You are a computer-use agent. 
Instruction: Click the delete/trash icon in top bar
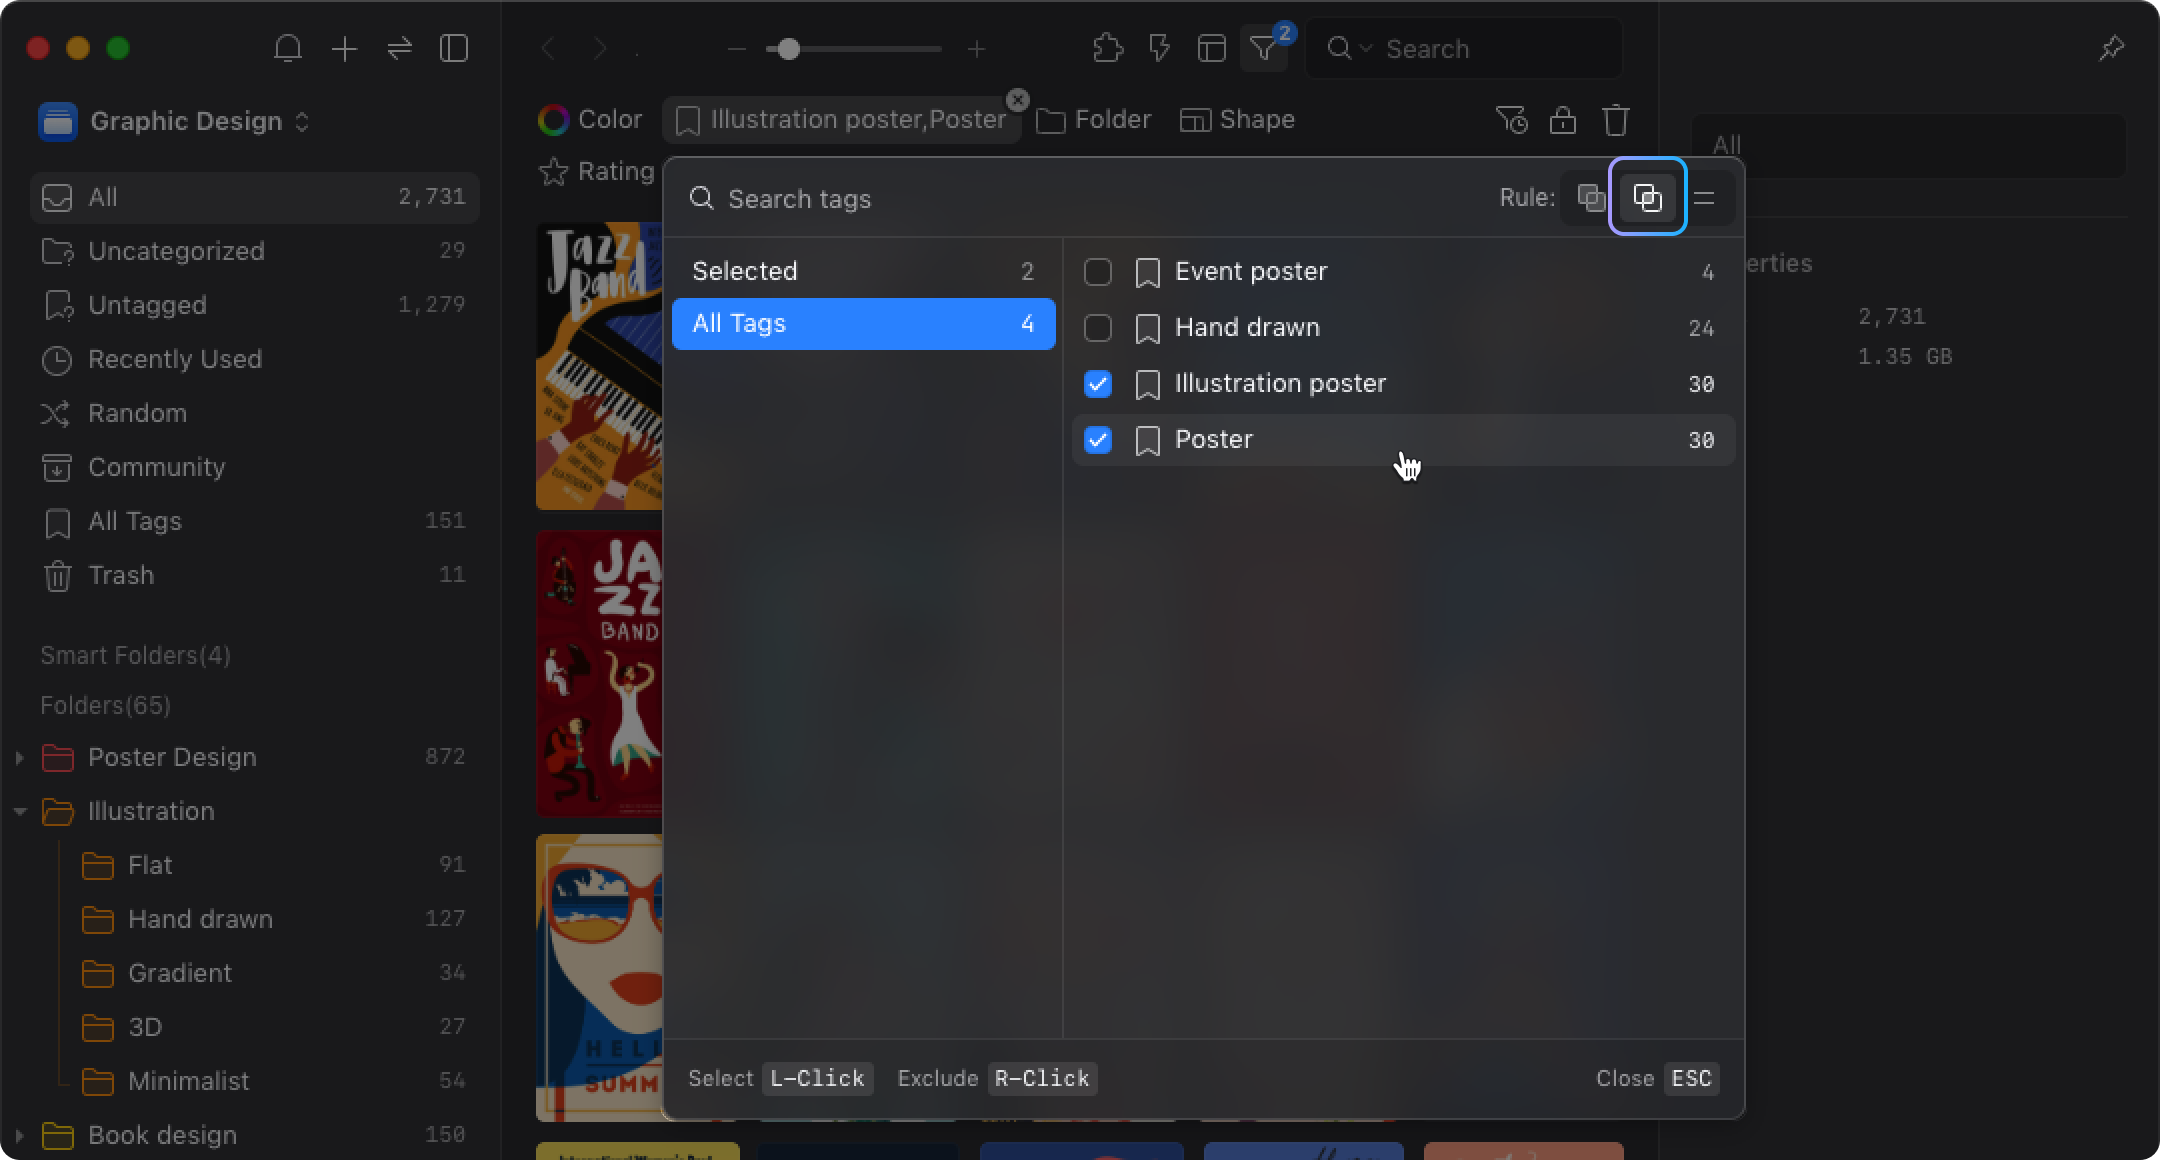coord(1616,119)
